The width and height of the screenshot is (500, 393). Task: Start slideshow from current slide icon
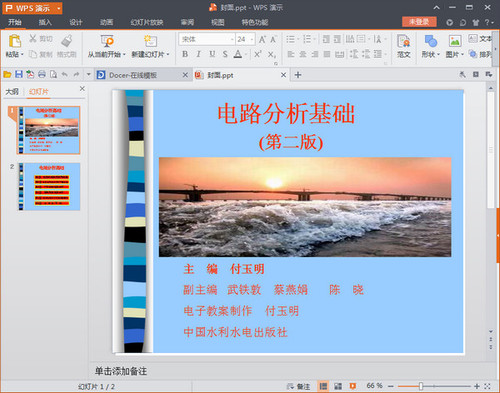[107, 41]
